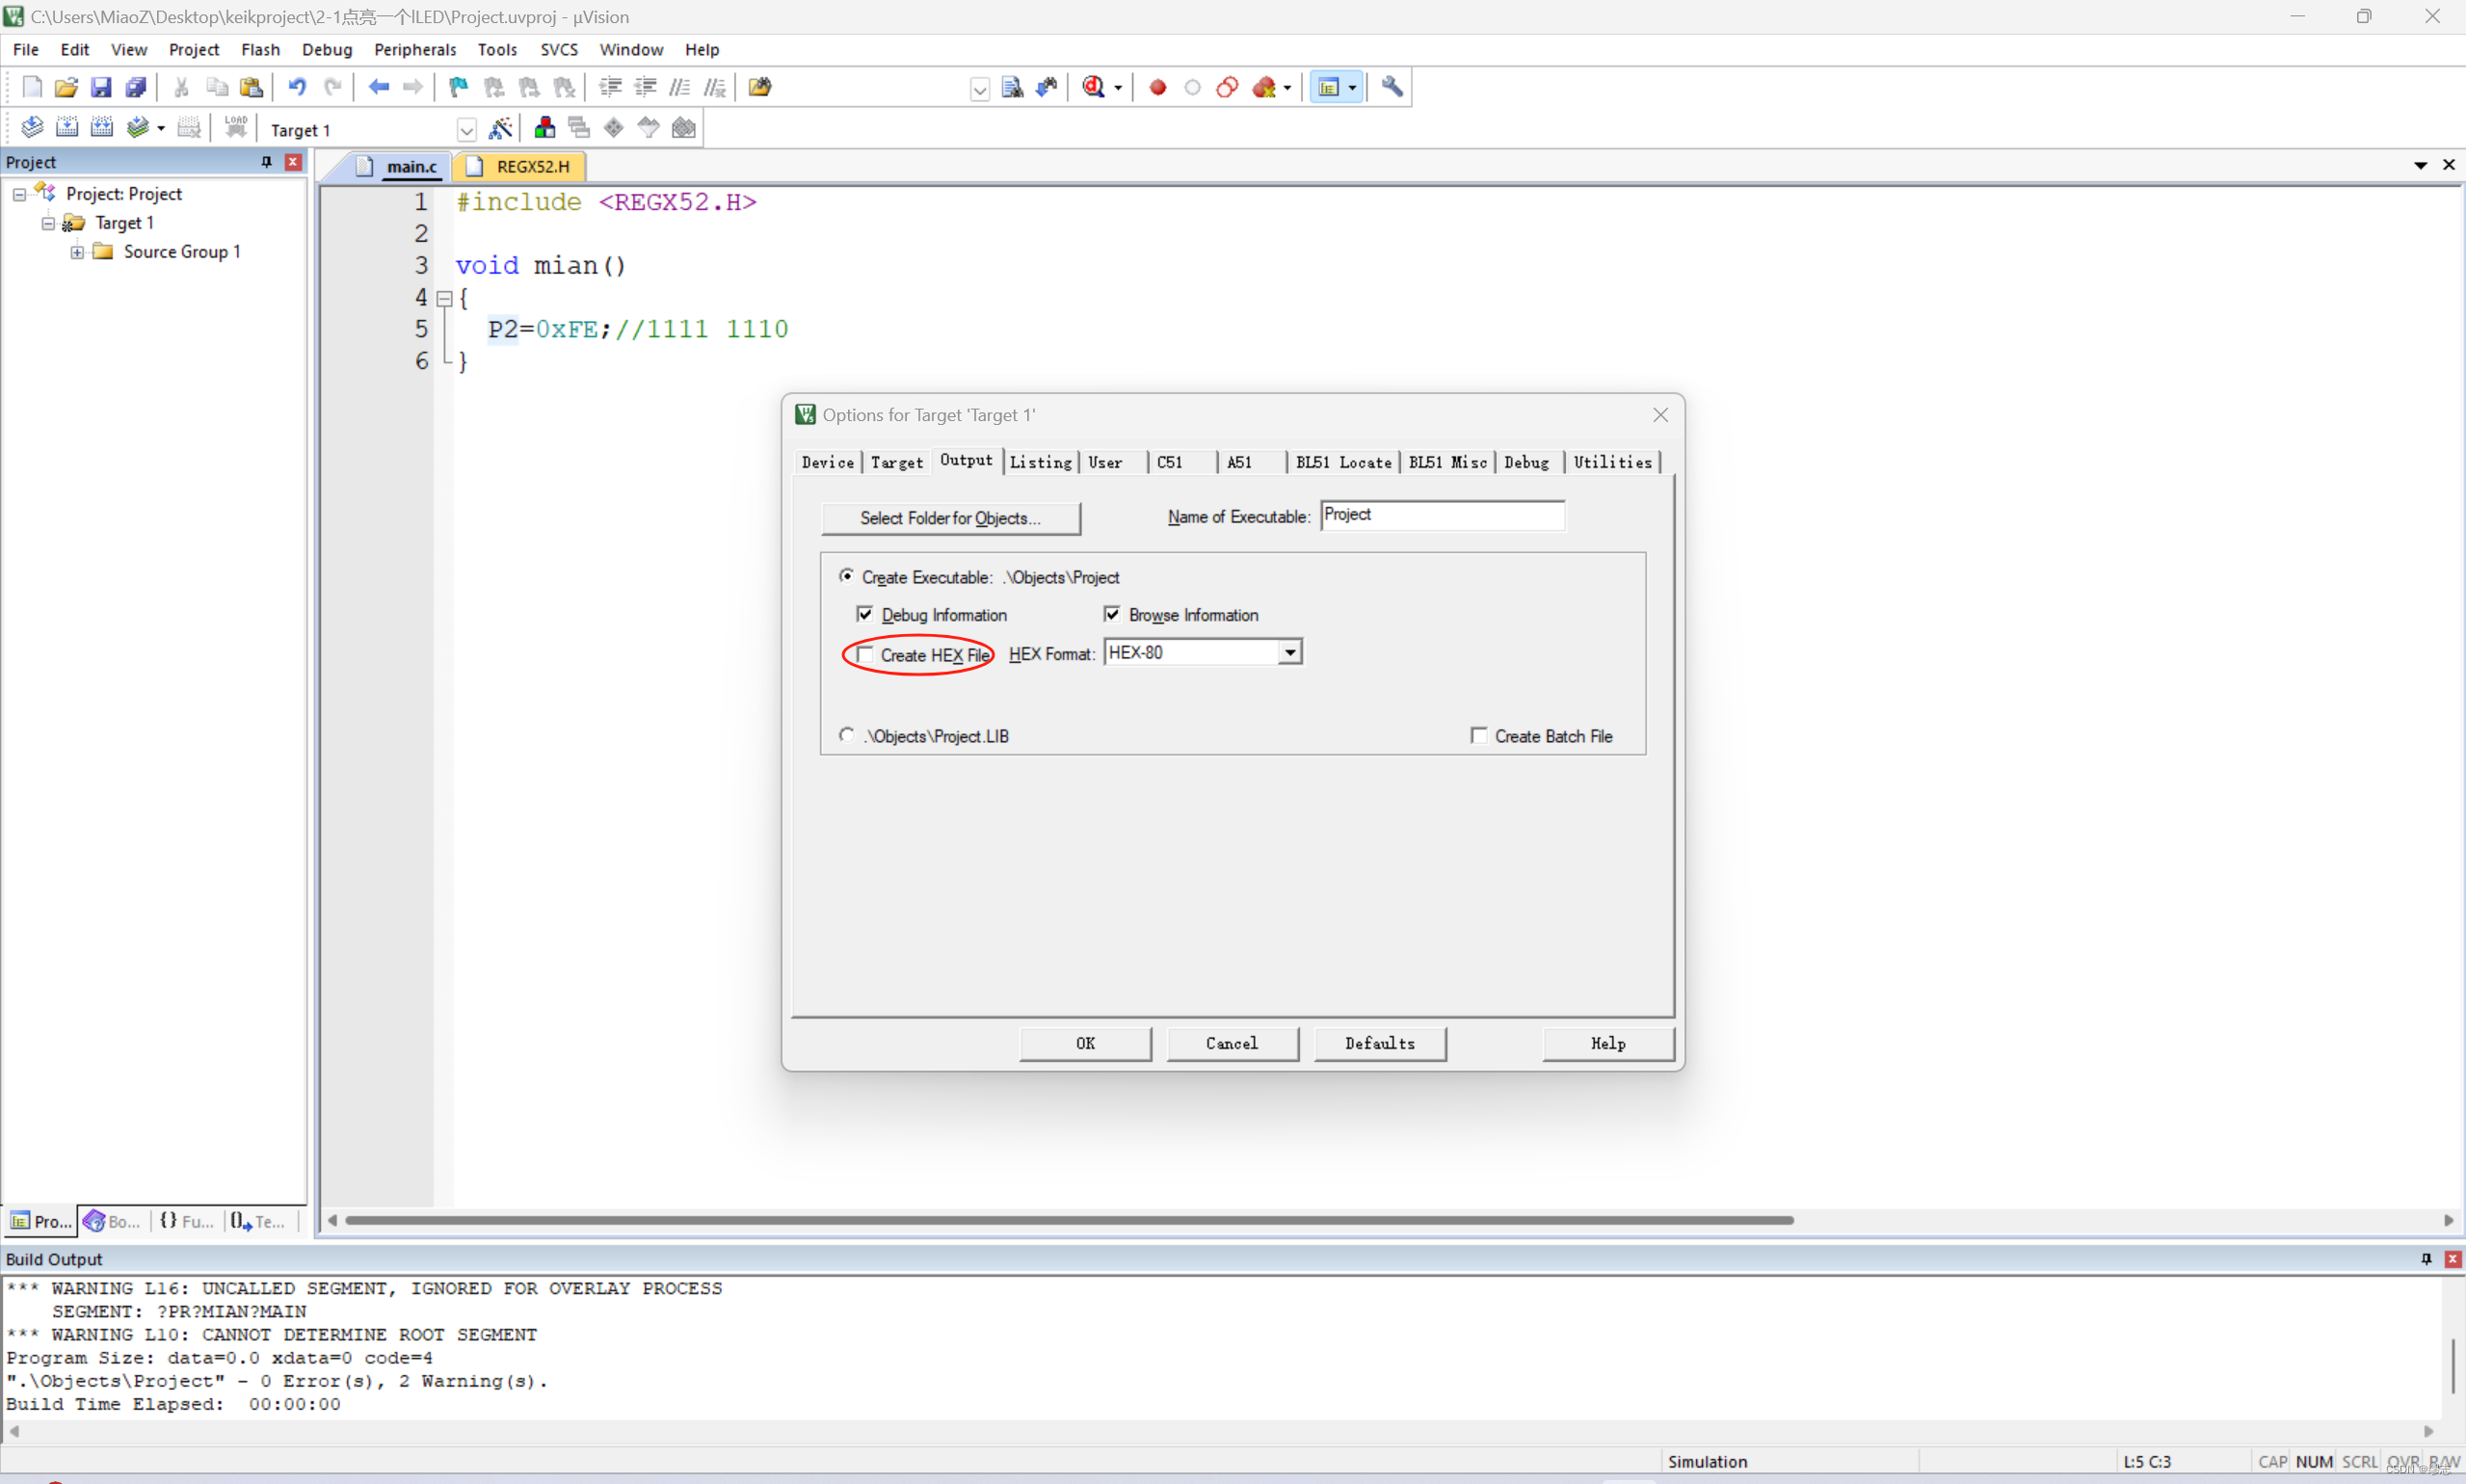Click the Manage Multi-Project Workspace icon
The image size is (2466, 1484).
point(579,127)
